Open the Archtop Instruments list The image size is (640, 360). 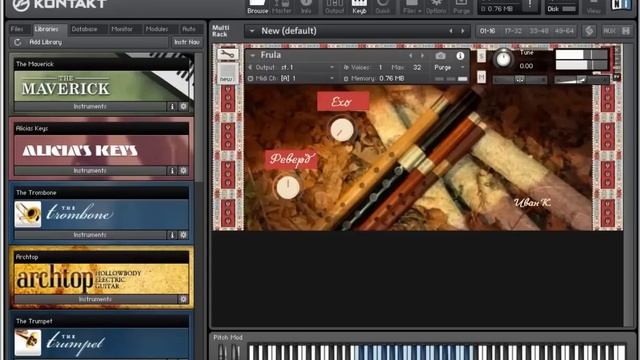coord(96,299)
